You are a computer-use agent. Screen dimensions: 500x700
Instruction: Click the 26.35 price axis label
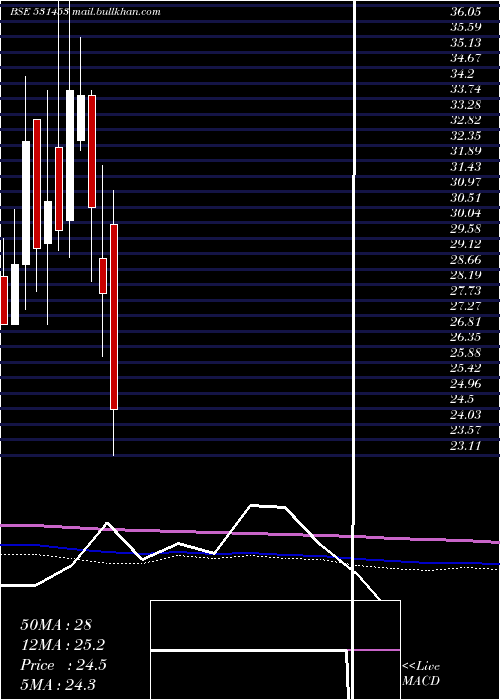tap(466, 338)
